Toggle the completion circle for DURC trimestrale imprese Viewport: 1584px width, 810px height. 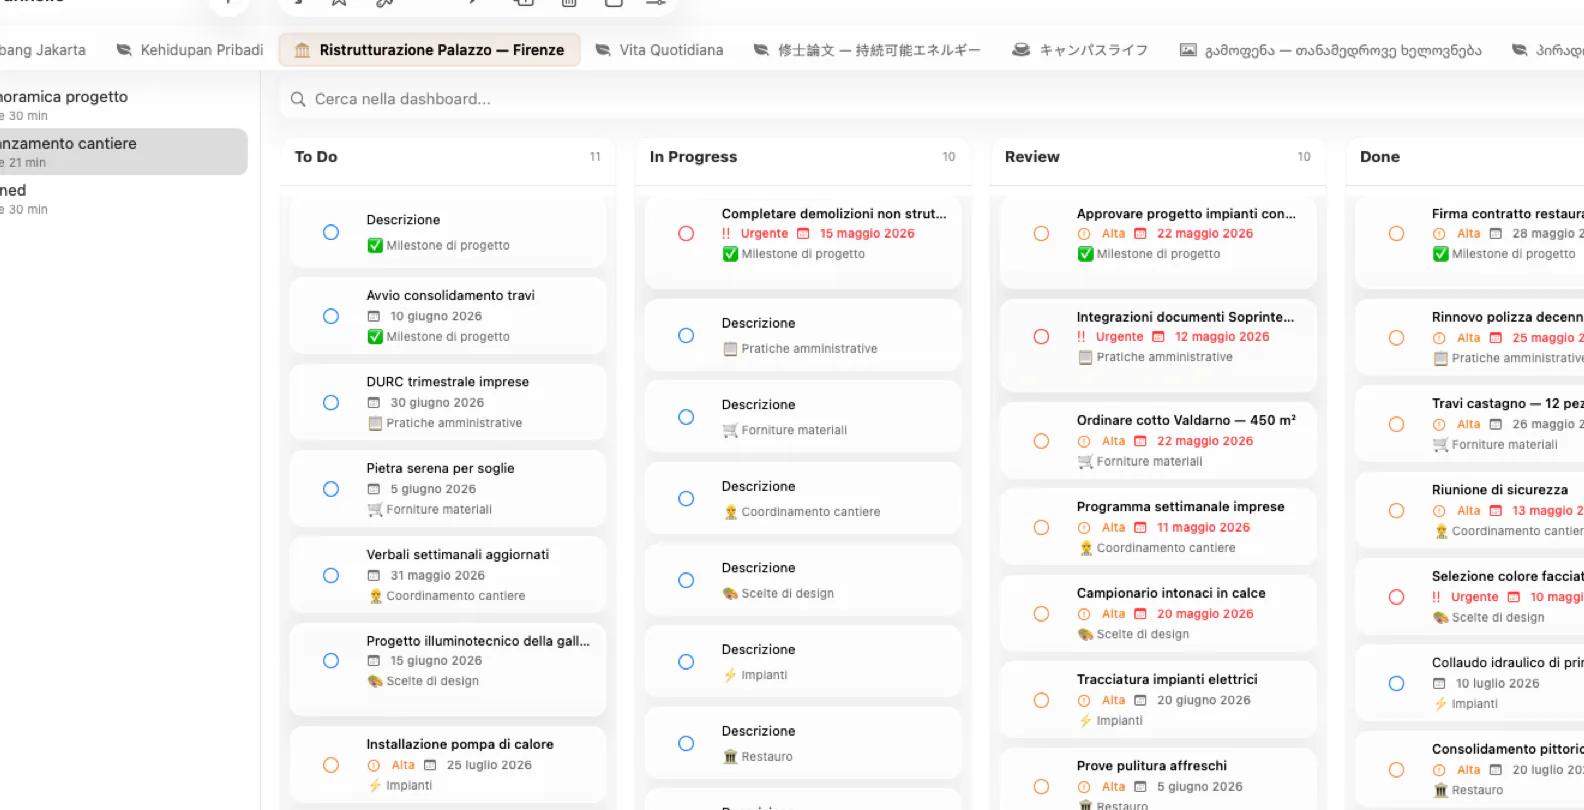point(331,403)
